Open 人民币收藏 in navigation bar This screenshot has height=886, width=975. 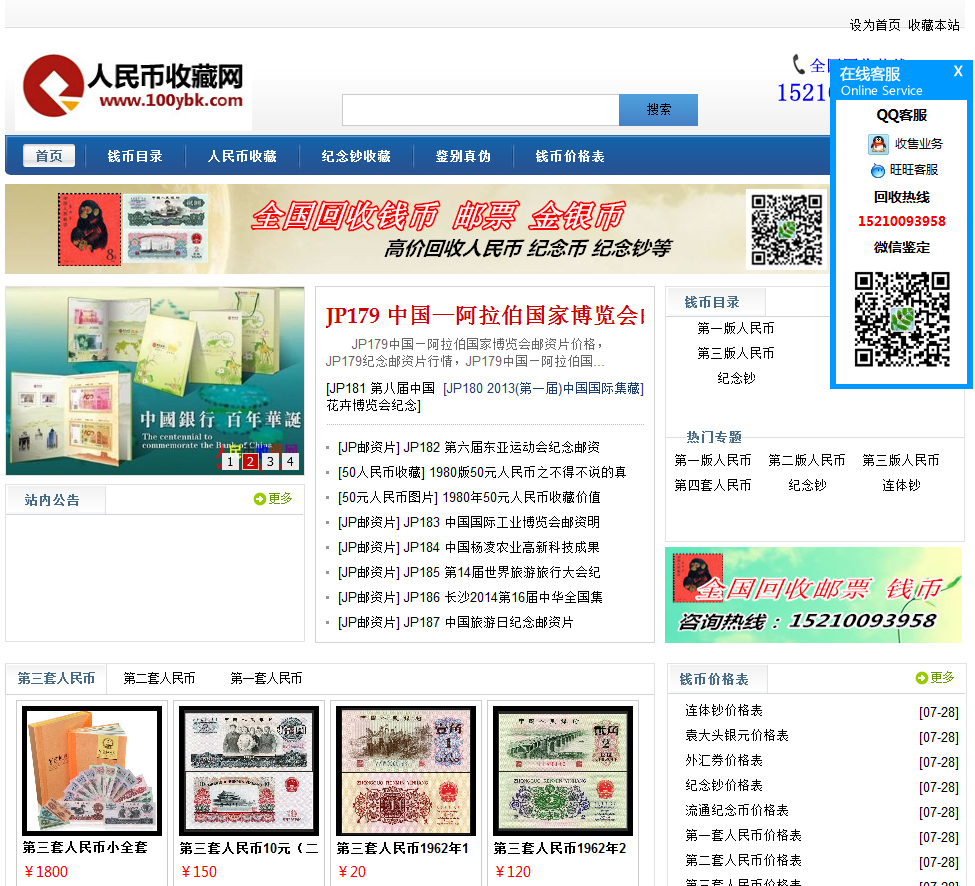(x=242, y=156)
